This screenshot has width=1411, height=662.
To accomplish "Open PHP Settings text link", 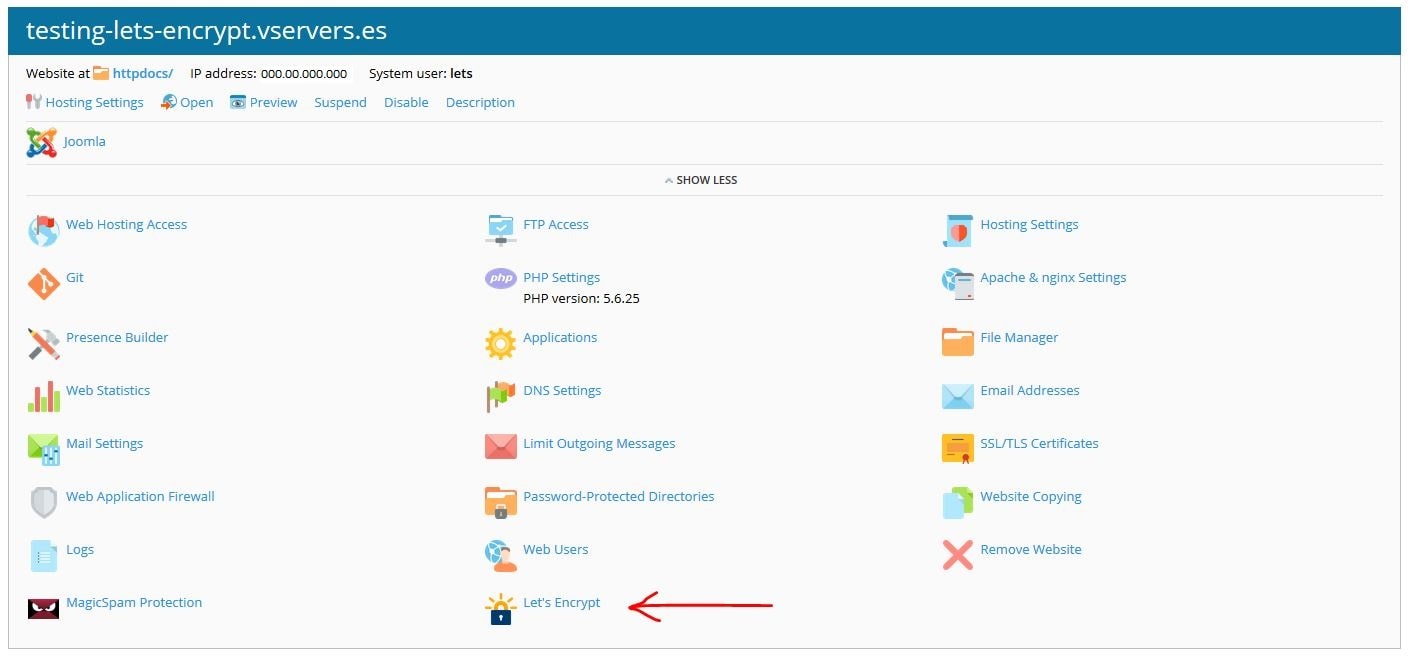I will tap(562, 277).
